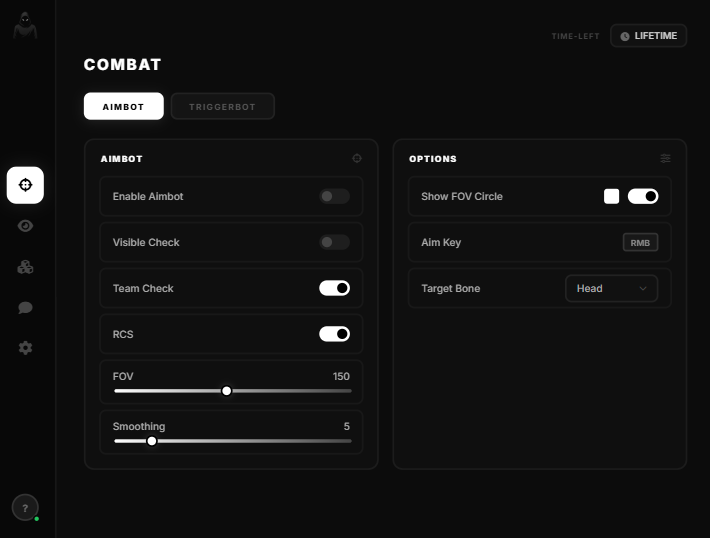This screenshot has height=538, width=710.
Task: Open the white FOV circle color swatch
Action: 611,196
